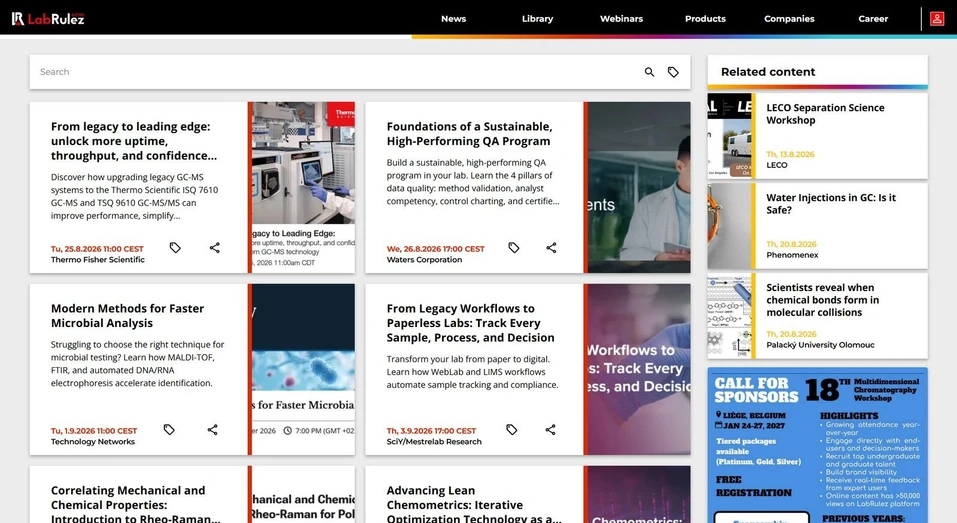
Task: Click 'Phenomenex' under Water Injections item
Action: [792, 255]
